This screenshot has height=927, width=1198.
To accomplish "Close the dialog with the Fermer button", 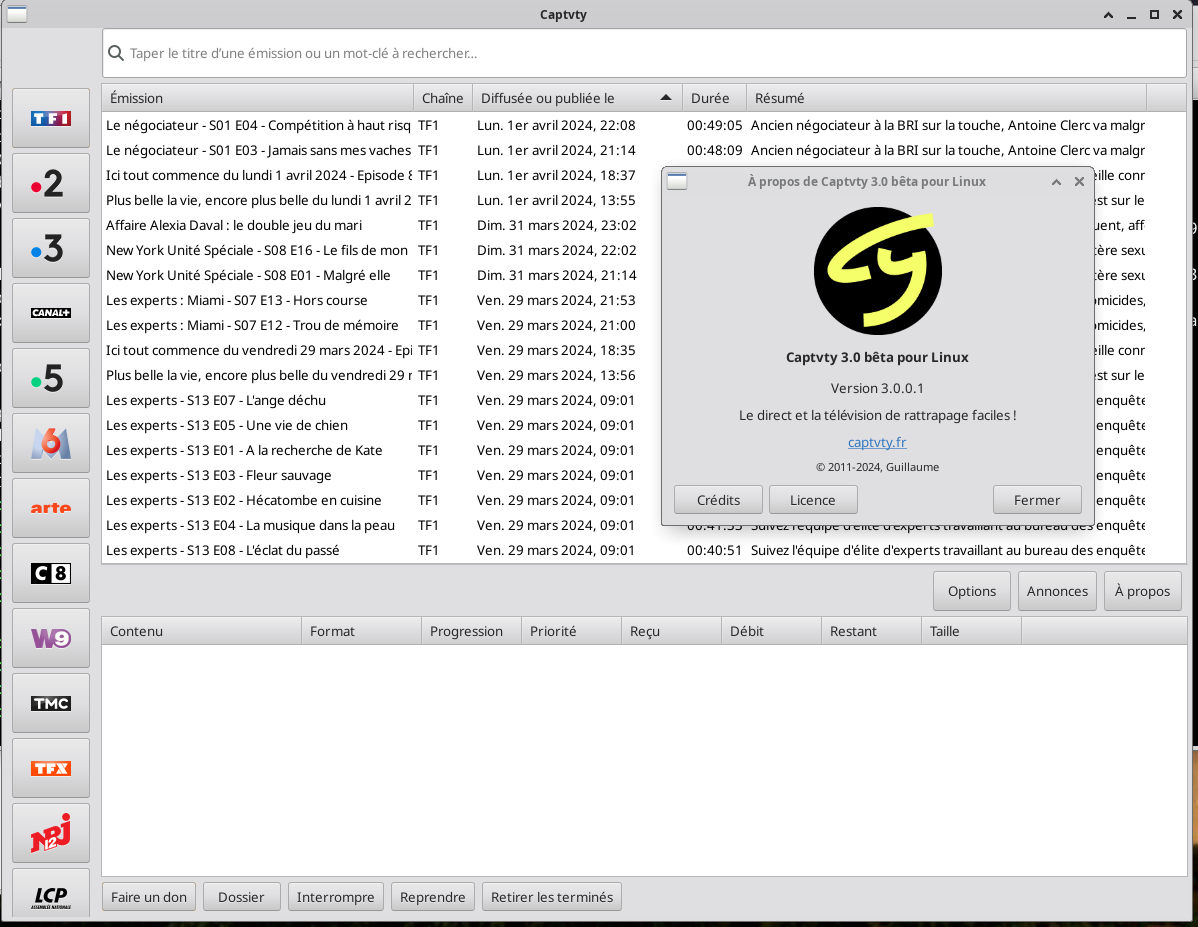I will tap(1037, 500).
